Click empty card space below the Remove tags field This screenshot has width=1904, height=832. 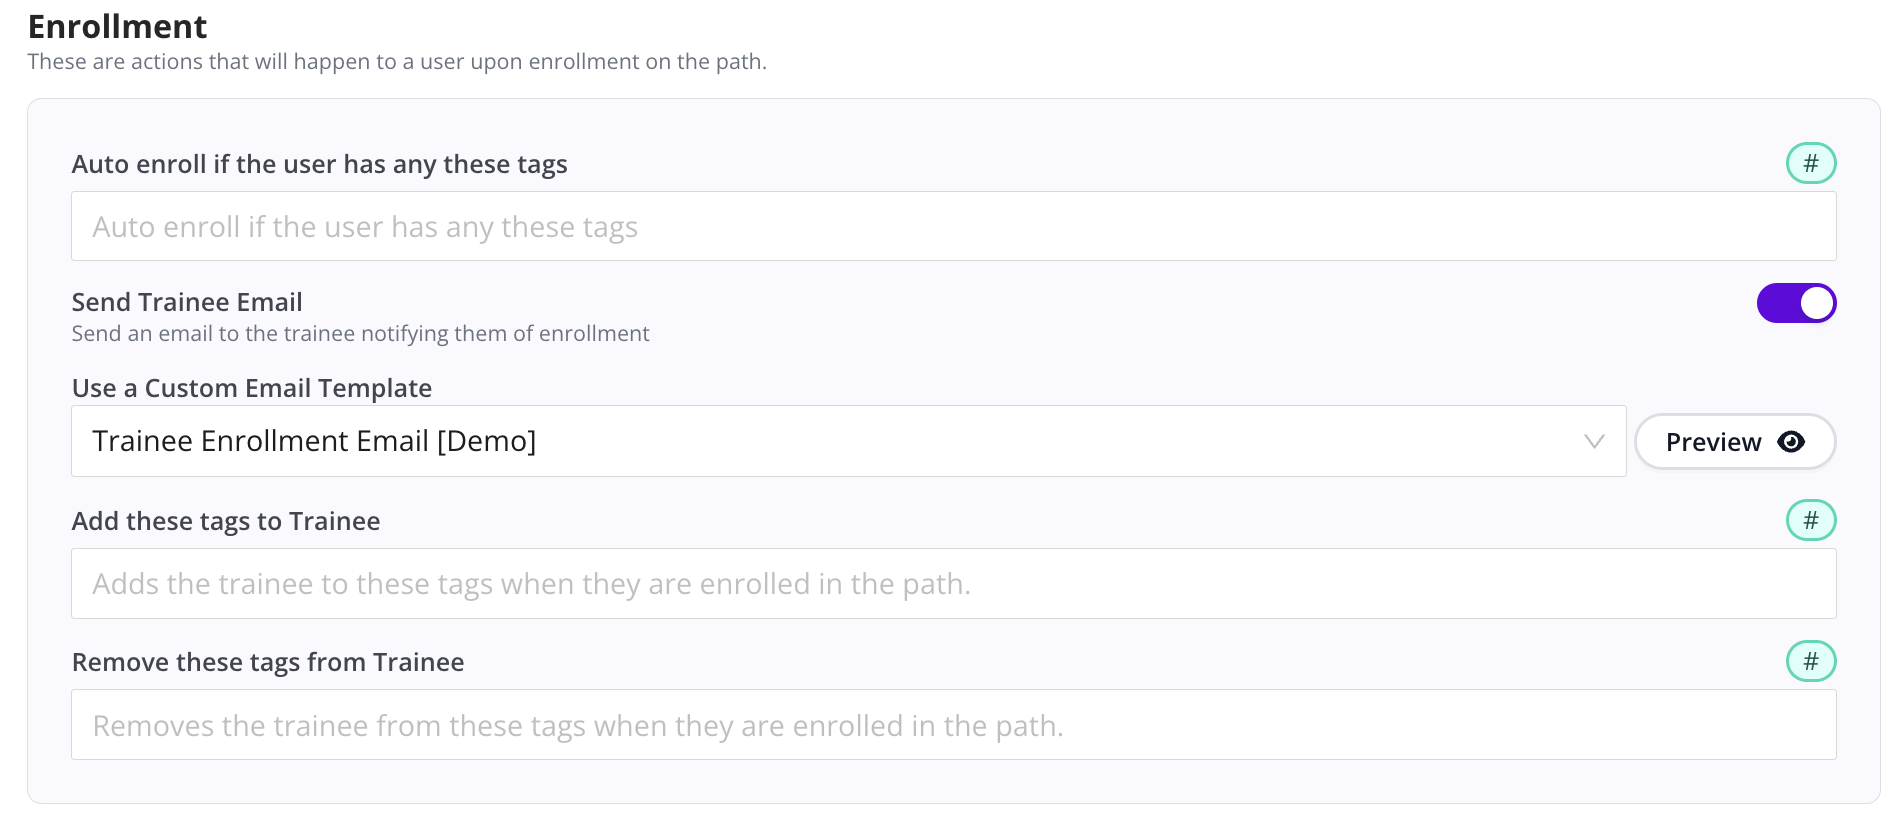click(952, 782)
